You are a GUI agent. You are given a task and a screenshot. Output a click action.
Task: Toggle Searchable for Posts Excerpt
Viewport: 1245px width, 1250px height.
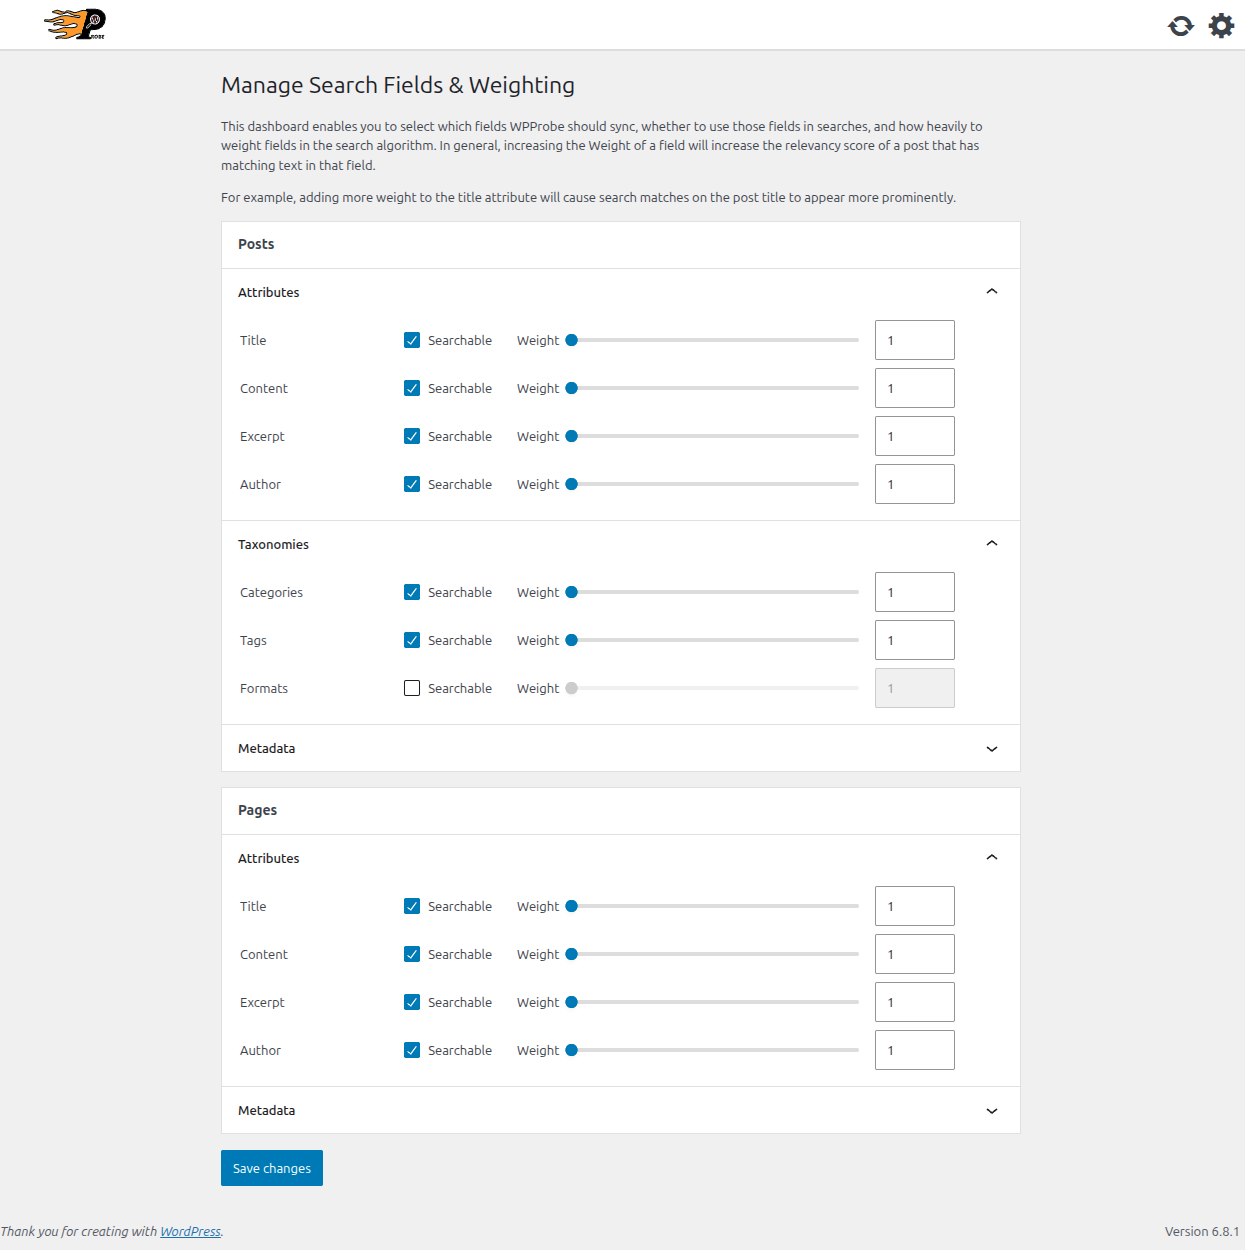click(412, 436)
